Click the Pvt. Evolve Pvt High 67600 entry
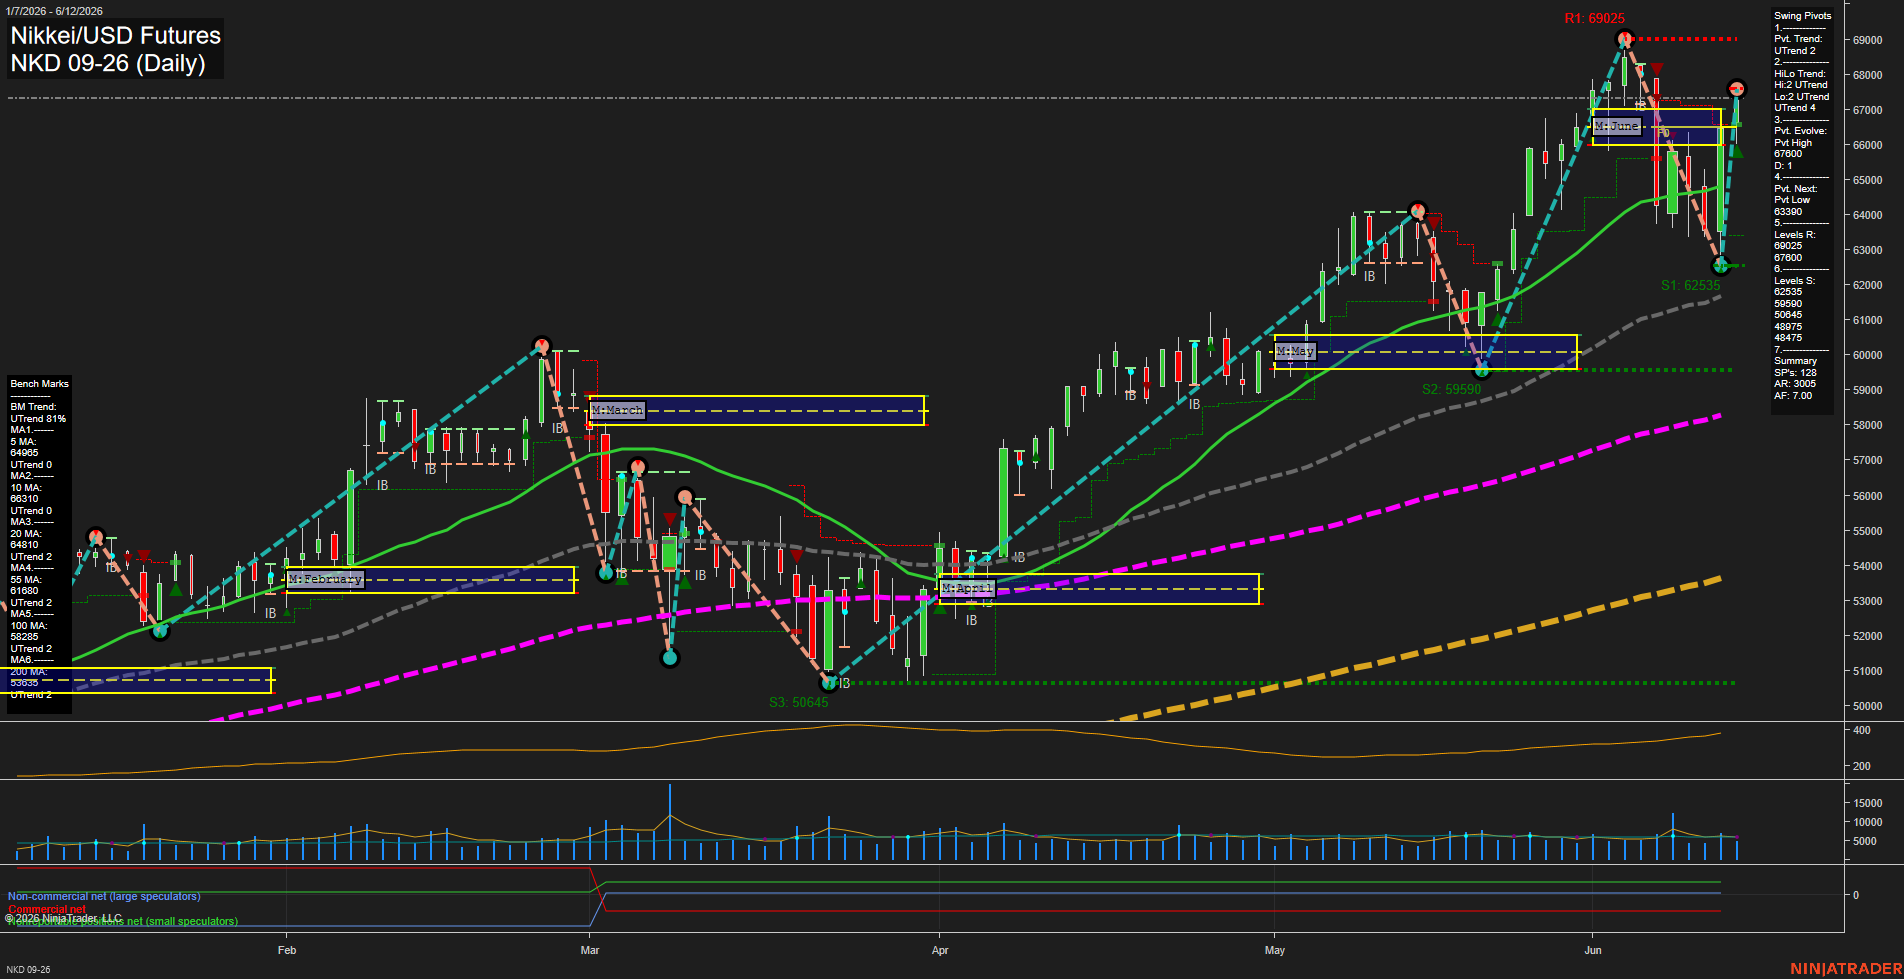The image size is (1904, 979). [1801, 143]
